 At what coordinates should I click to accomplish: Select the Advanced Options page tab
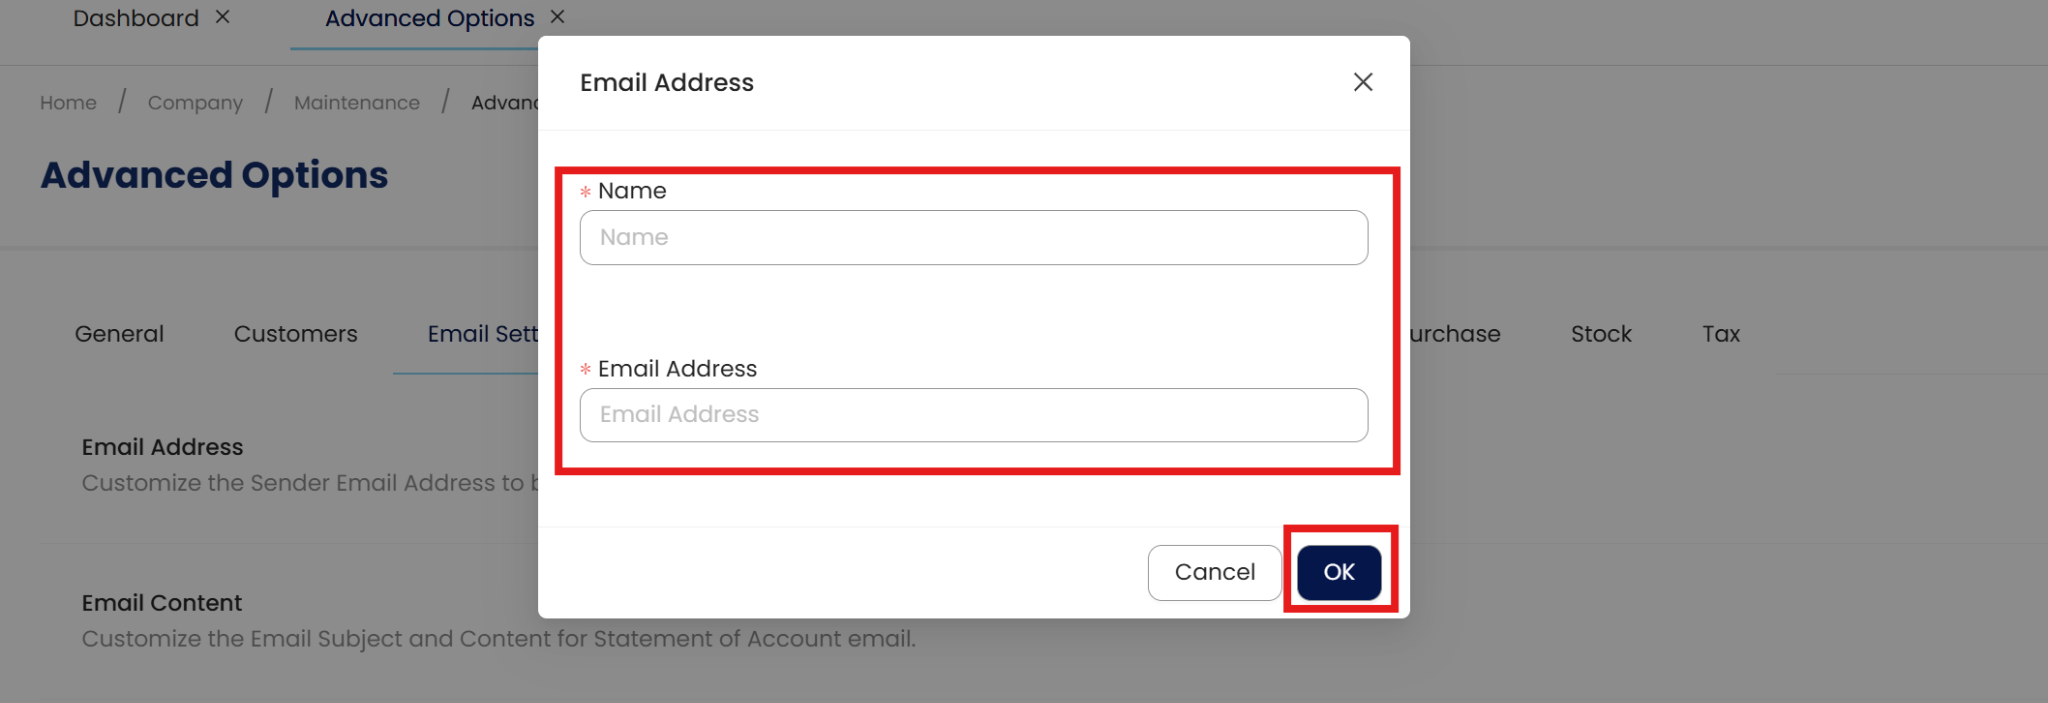pos(429,18)
